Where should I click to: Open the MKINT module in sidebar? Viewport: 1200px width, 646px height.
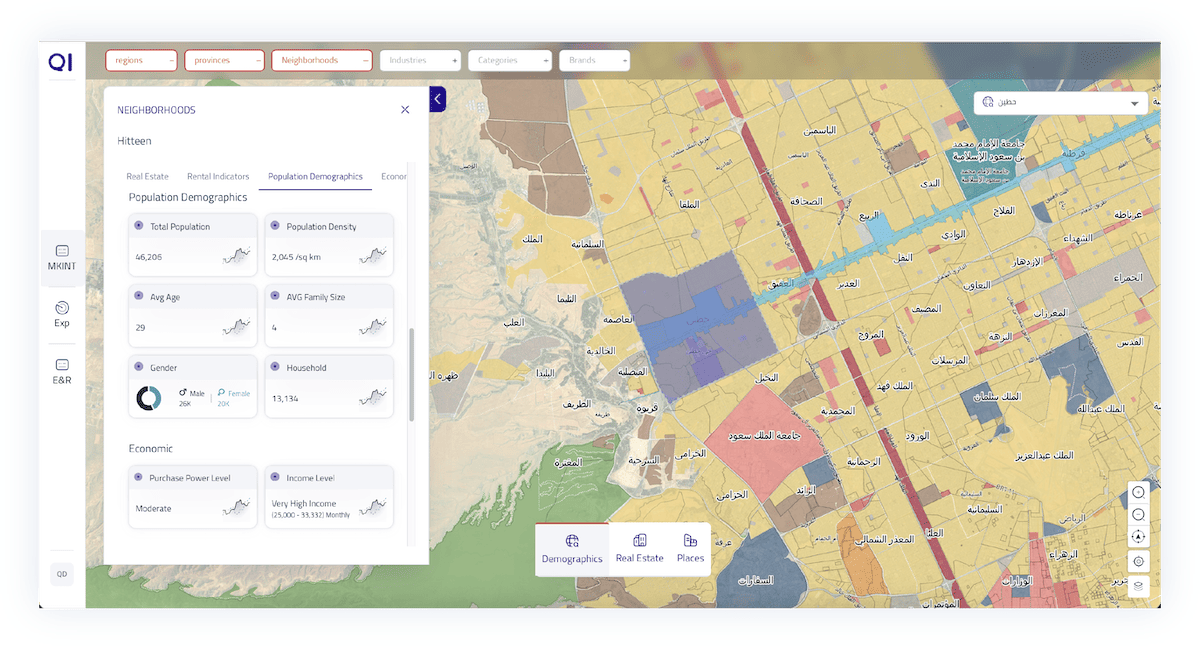(62, 257)
